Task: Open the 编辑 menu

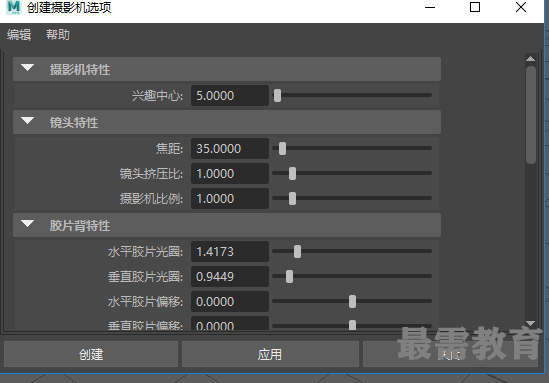Action: point(19,35)
